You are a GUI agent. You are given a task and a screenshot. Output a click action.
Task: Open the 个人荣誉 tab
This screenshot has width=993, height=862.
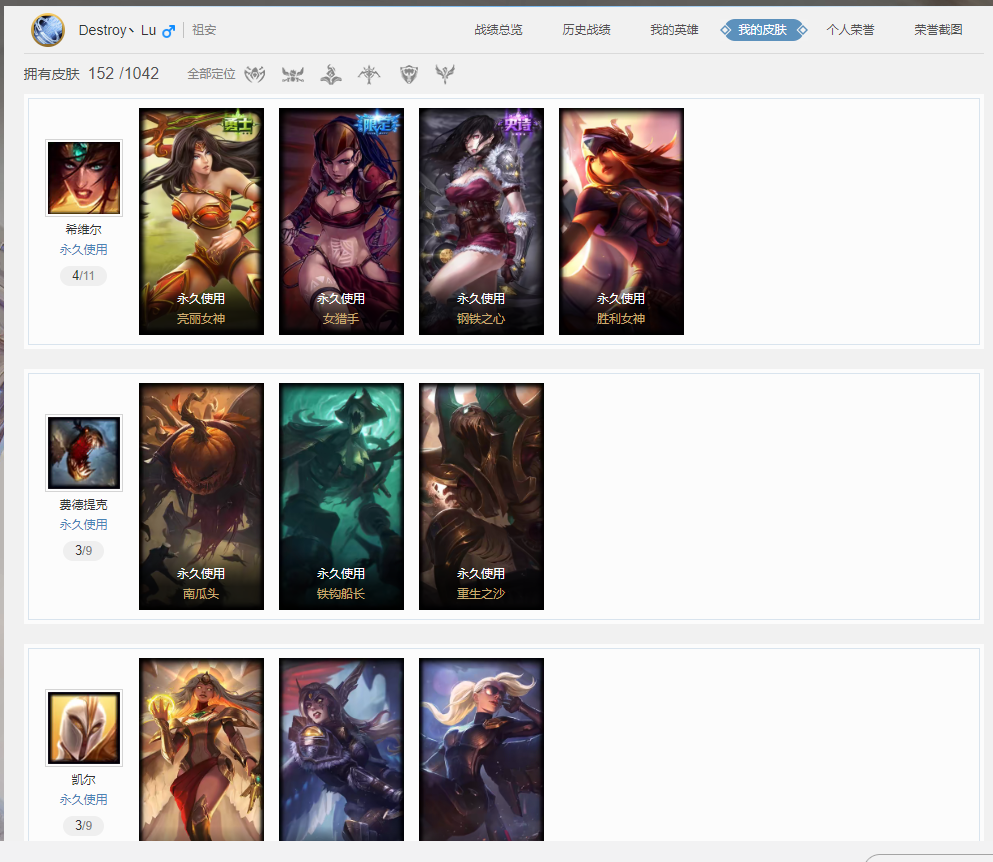tap(851, 30)
